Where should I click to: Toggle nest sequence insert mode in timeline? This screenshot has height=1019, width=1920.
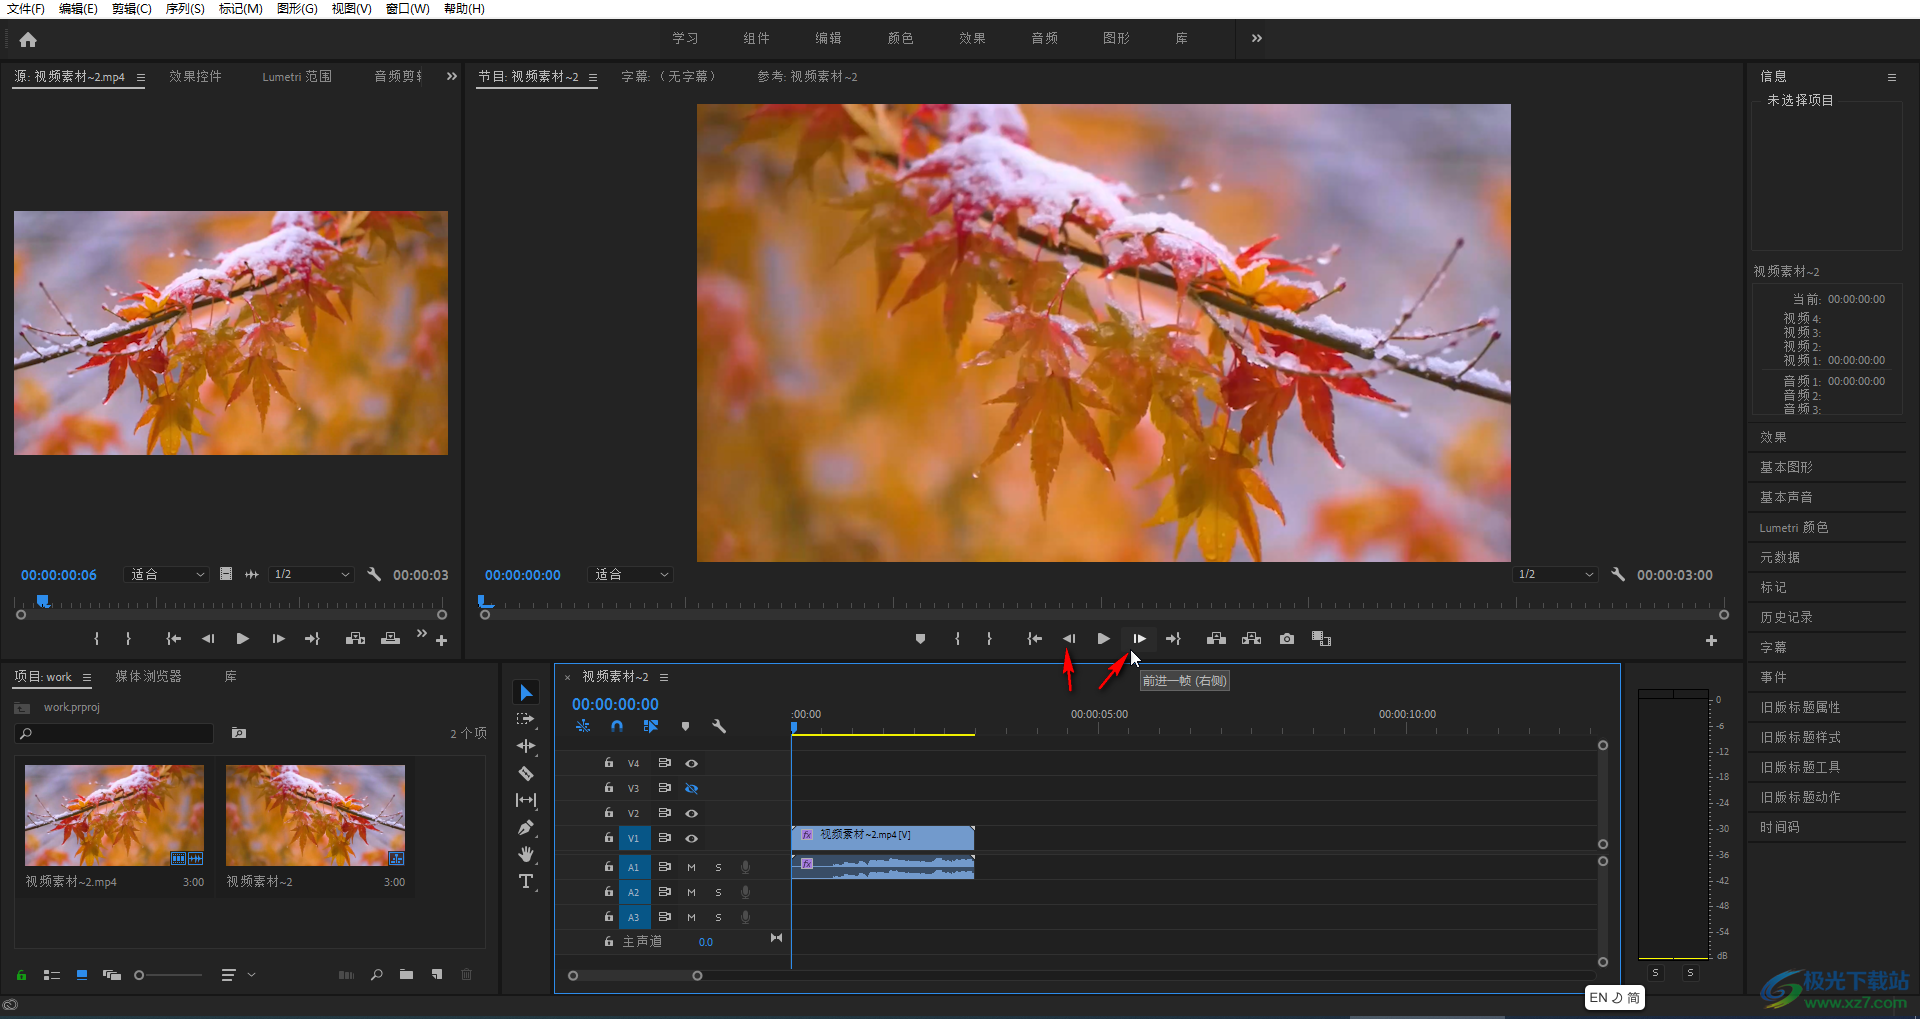click(x=583, y=727)
